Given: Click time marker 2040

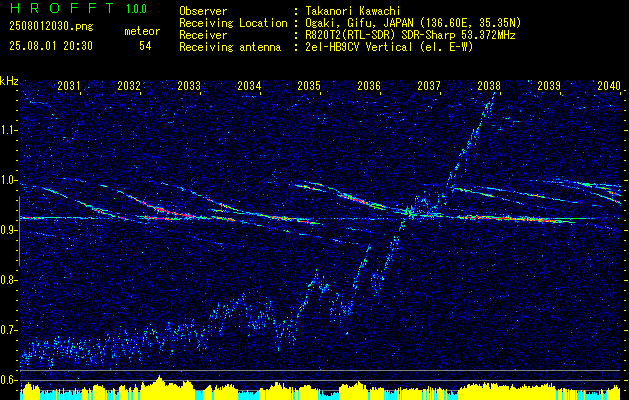Looking at the screenshot, I should point(609,86).
